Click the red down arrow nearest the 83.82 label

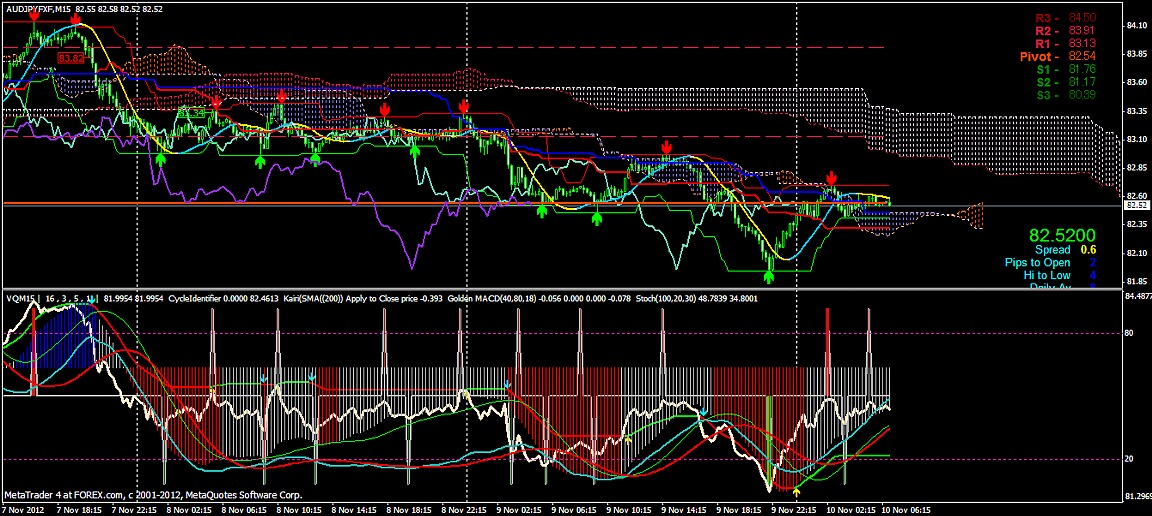[76, 18]
